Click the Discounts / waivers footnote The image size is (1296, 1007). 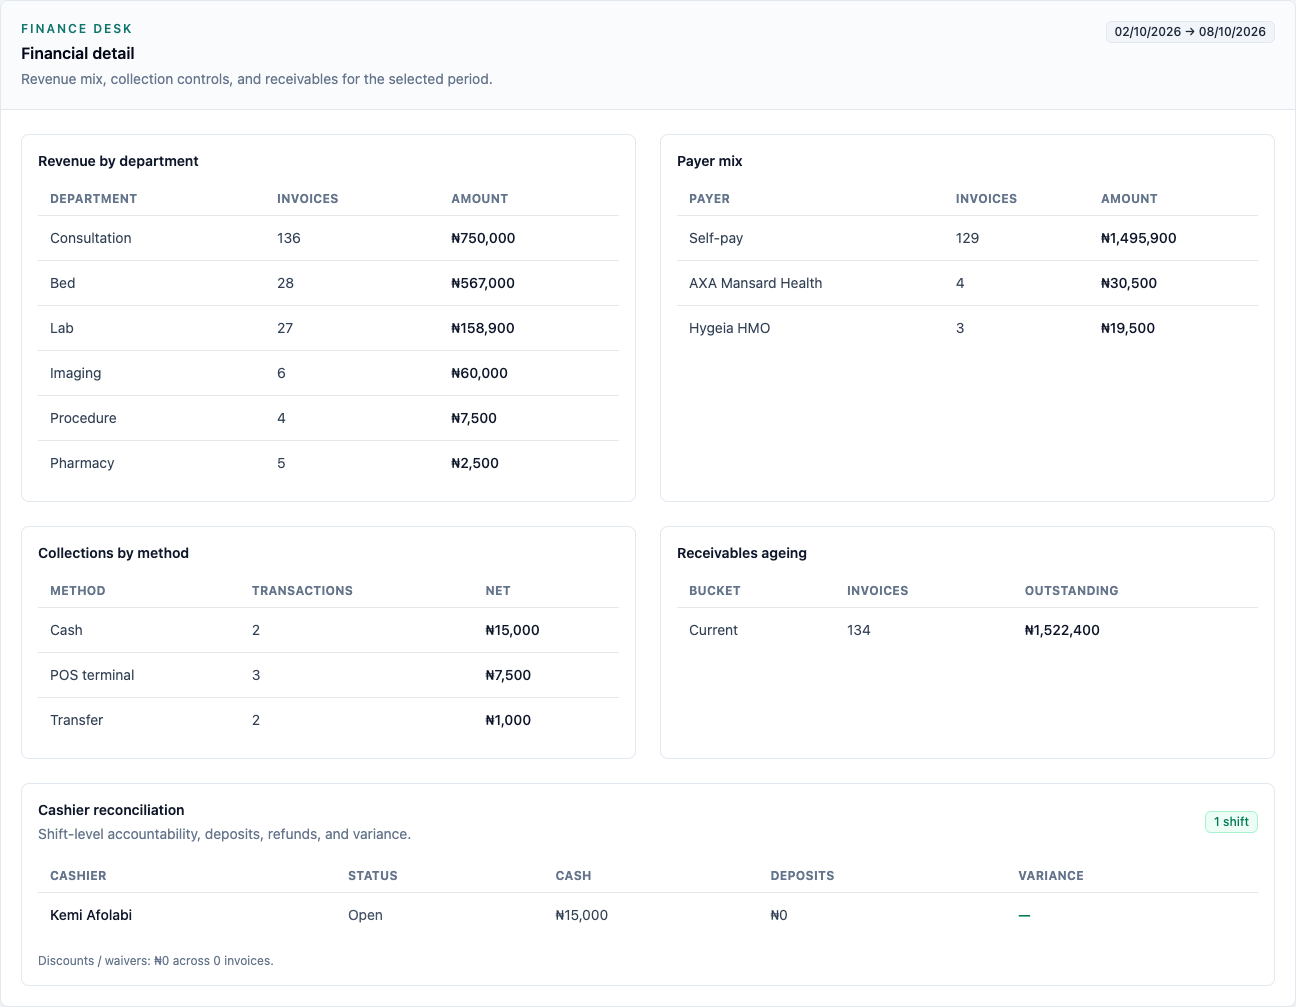[156, 961]
